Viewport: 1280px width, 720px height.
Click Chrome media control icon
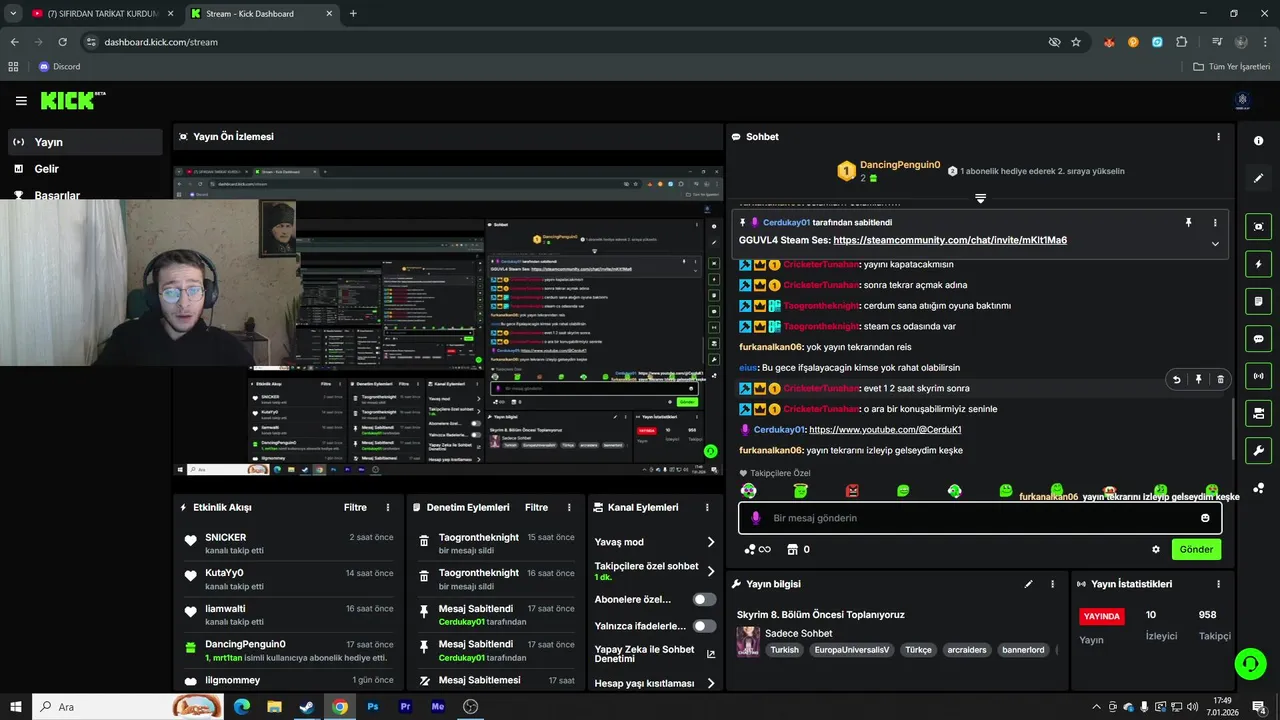click(1216, 42)
